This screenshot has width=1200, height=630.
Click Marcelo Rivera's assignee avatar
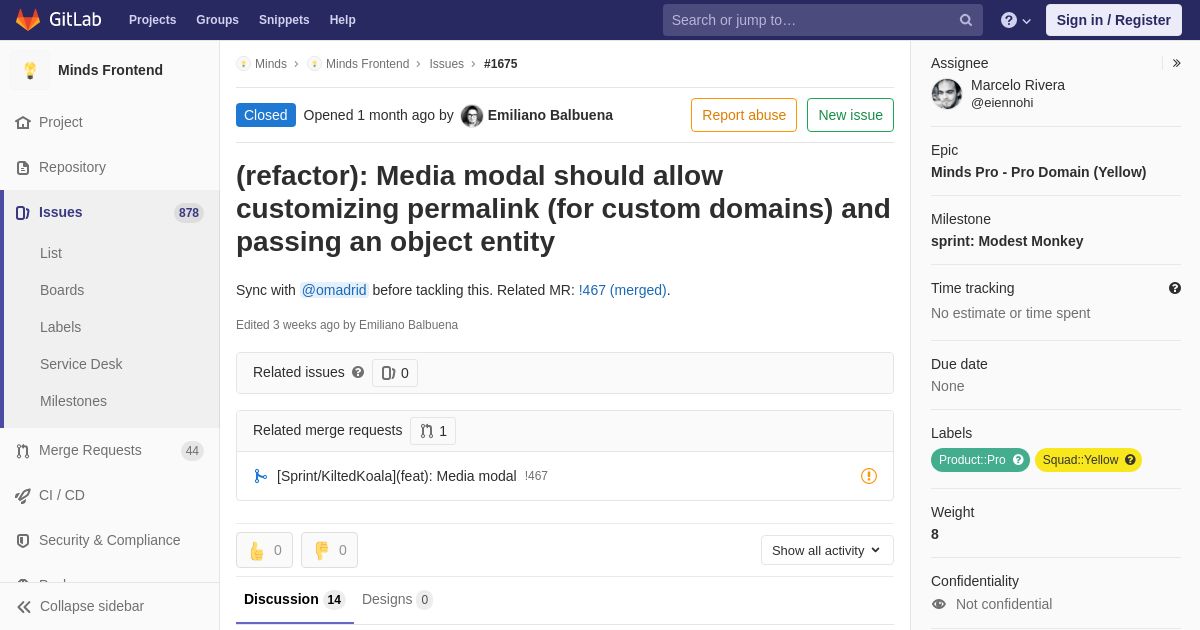[x=946, y=94]
